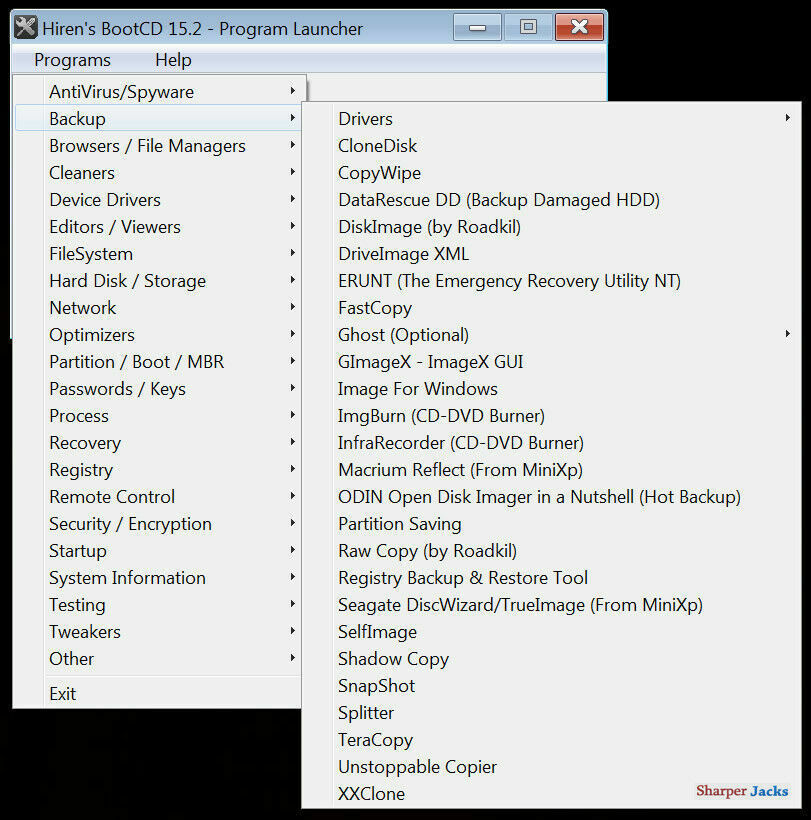Launch ImgBurn (CD-DVD Burner)
This screenshot has height=820, width=811.
click(552, 416)
